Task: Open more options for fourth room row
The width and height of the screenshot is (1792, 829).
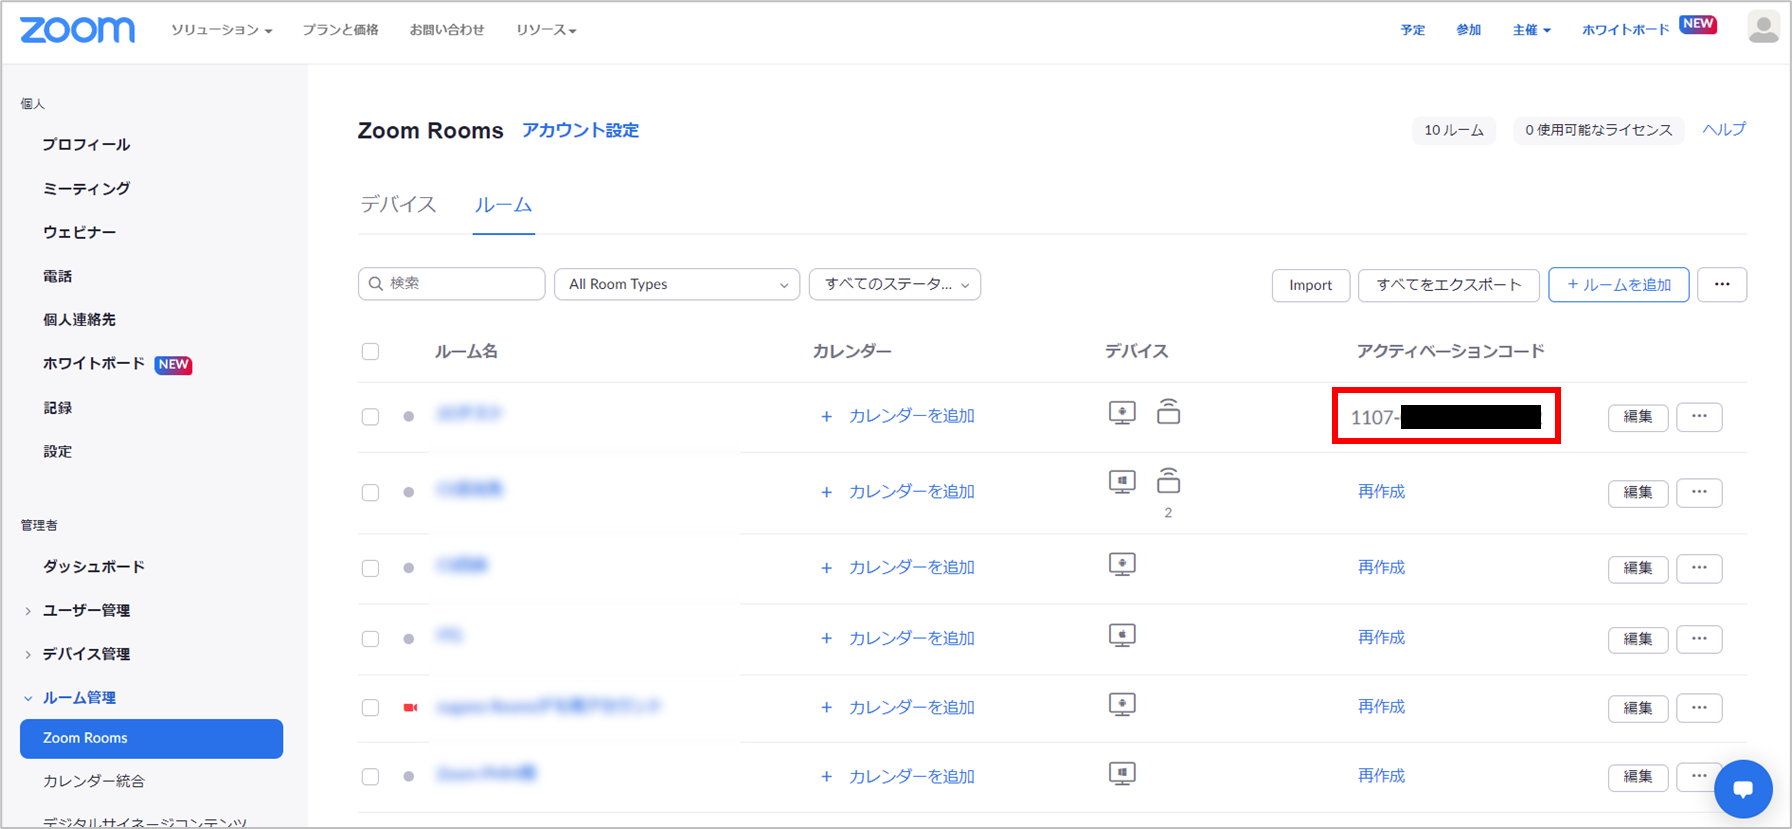Action: point(1699,639)
